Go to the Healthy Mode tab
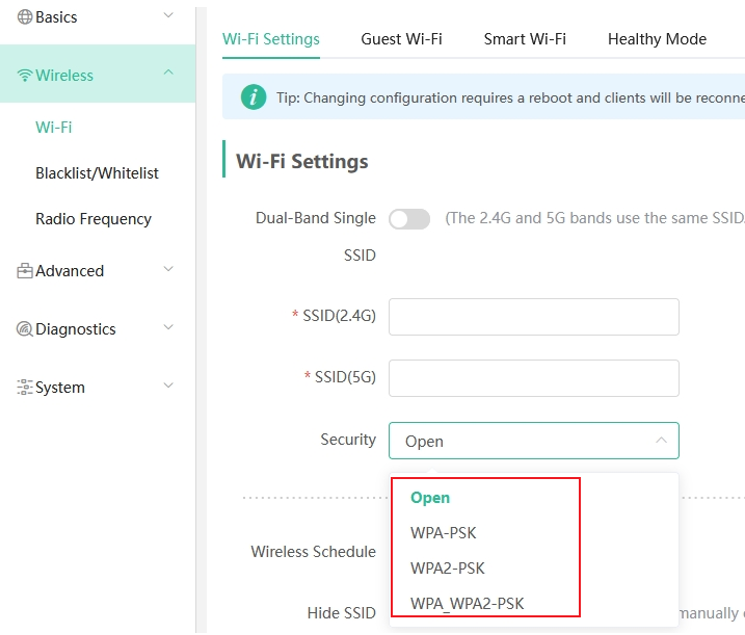 [656, 39]
